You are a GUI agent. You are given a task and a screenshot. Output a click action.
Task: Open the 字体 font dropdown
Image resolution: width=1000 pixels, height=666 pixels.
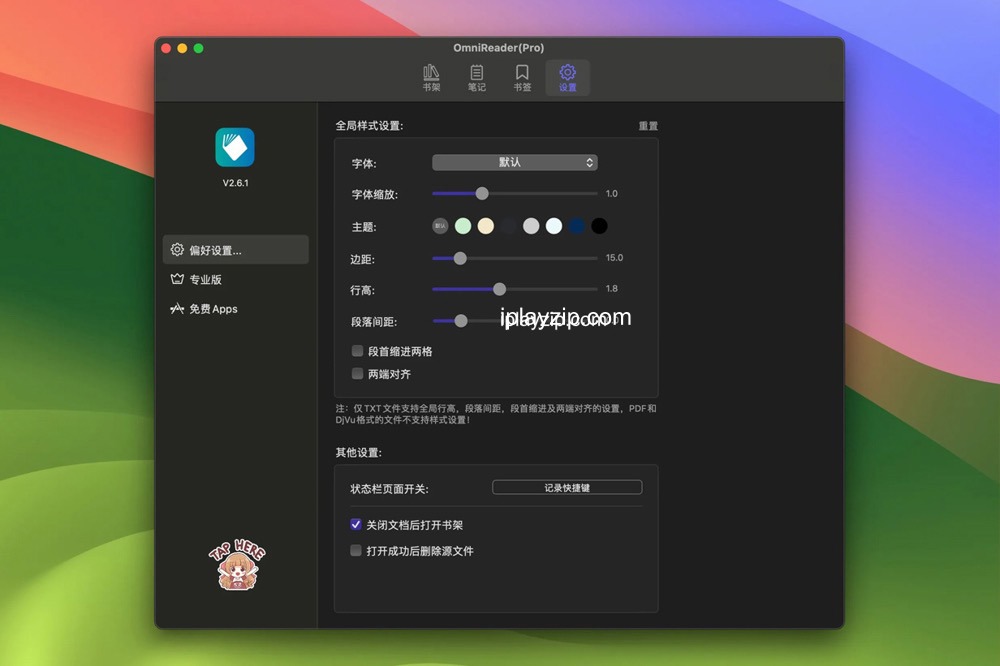[x=515, y=163]
